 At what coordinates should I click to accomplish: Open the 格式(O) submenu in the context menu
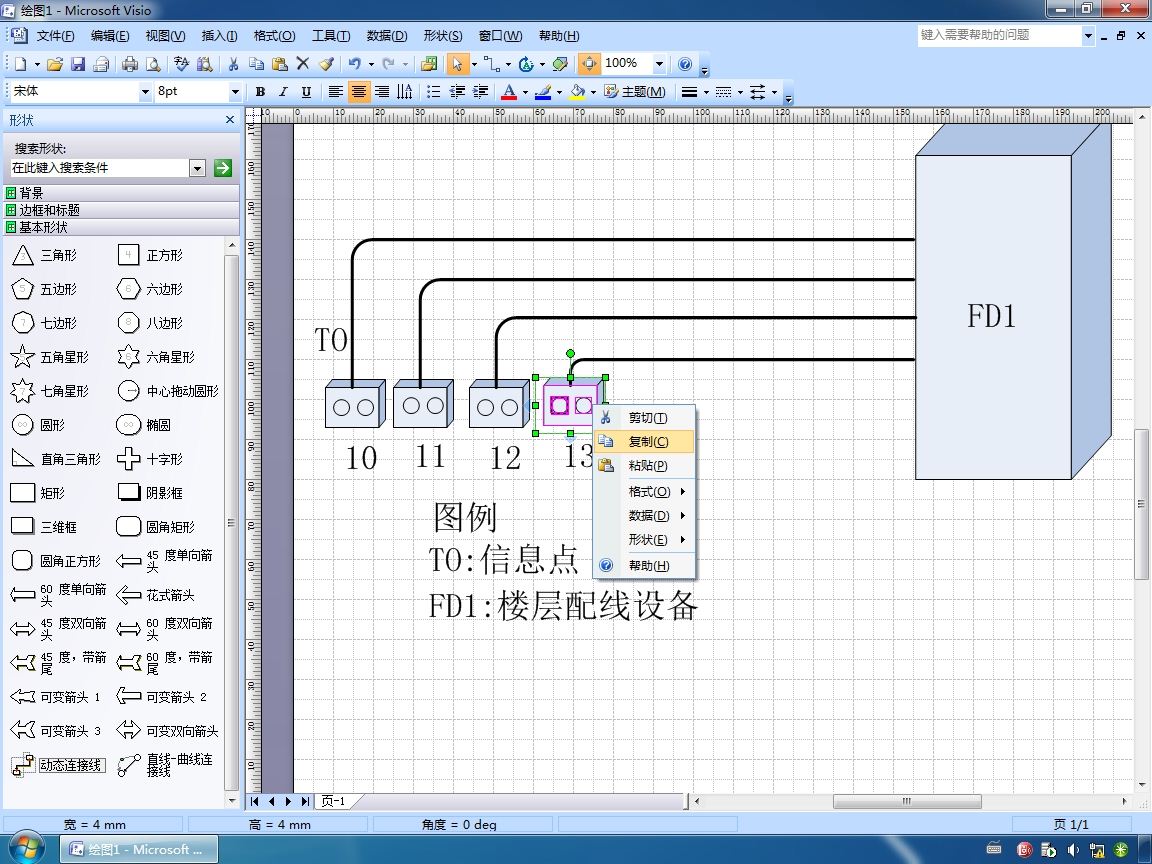(644, 492)
